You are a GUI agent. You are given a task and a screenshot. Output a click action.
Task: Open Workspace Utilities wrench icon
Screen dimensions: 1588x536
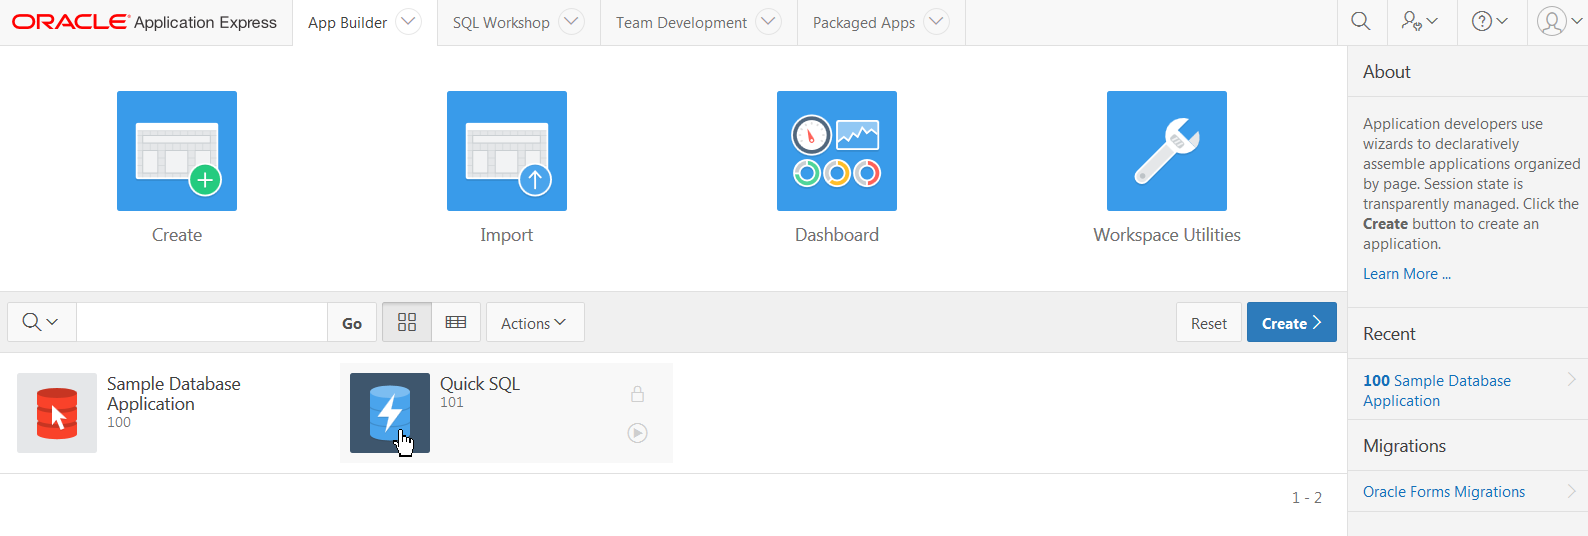tap(1167, 151)
